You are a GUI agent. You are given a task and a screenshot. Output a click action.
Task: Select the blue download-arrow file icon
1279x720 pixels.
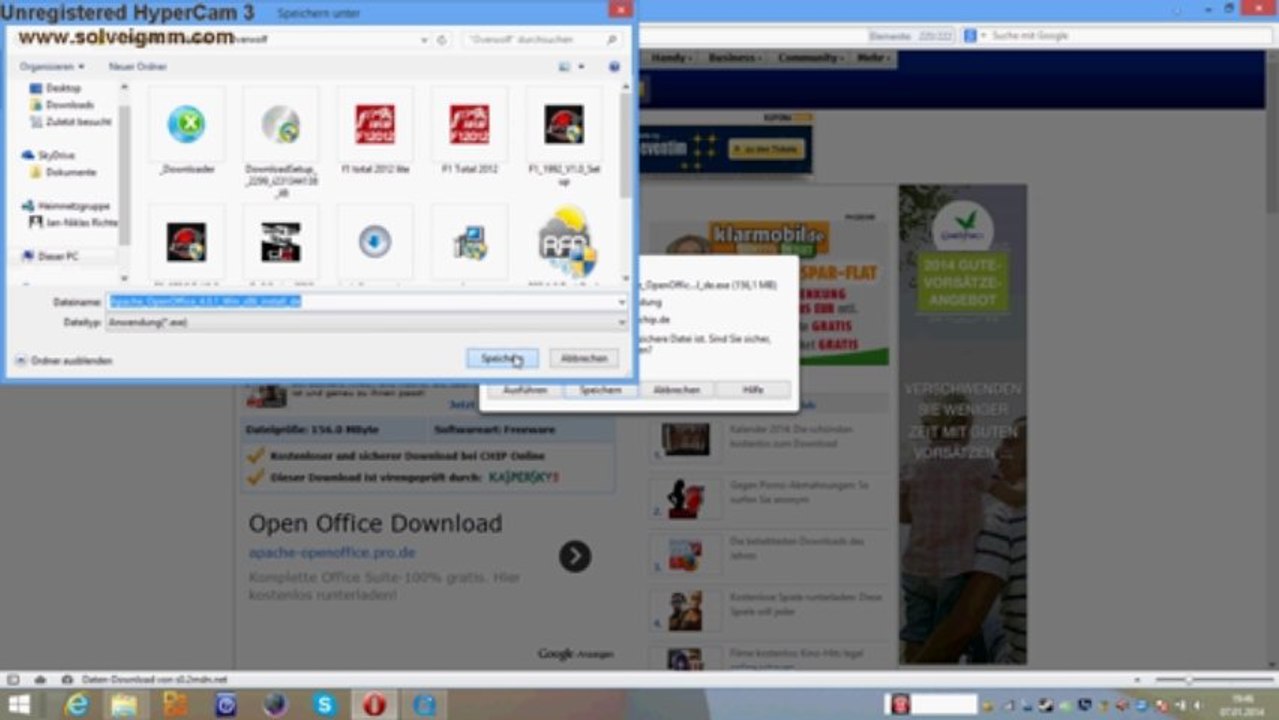coord(375,242)
